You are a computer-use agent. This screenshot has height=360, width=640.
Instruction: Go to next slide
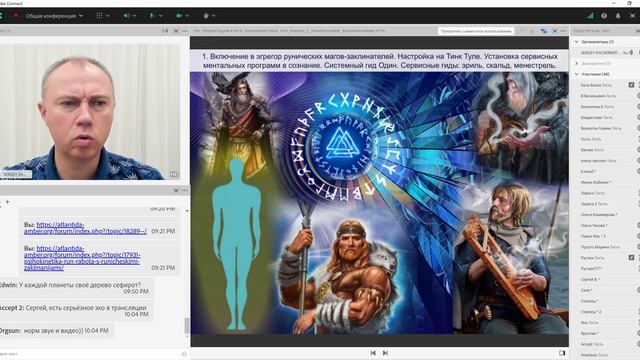385,353
